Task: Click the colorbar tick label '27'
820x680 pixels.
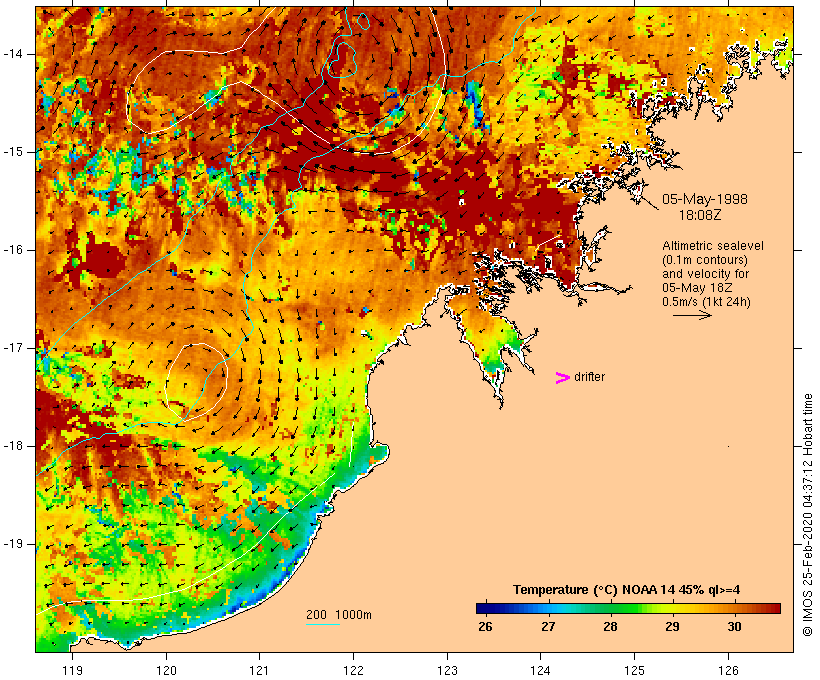Action: 548,626
